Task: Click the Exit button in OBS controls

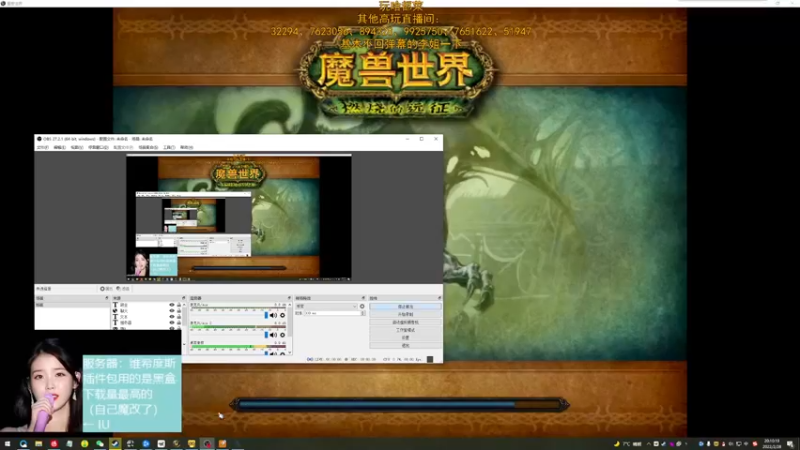Action: [405, 345]
